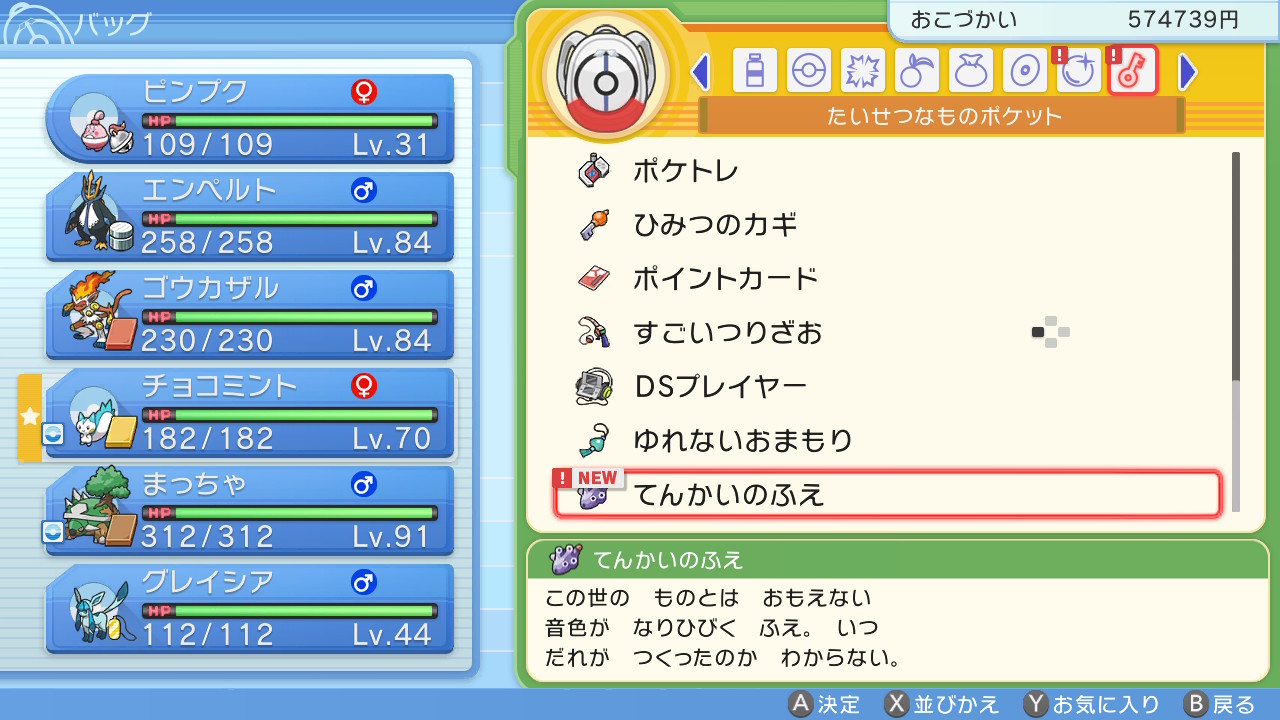Open the treasures pouch pocket icon
This screenshot has height=720, width=1280.
(970, 71)
